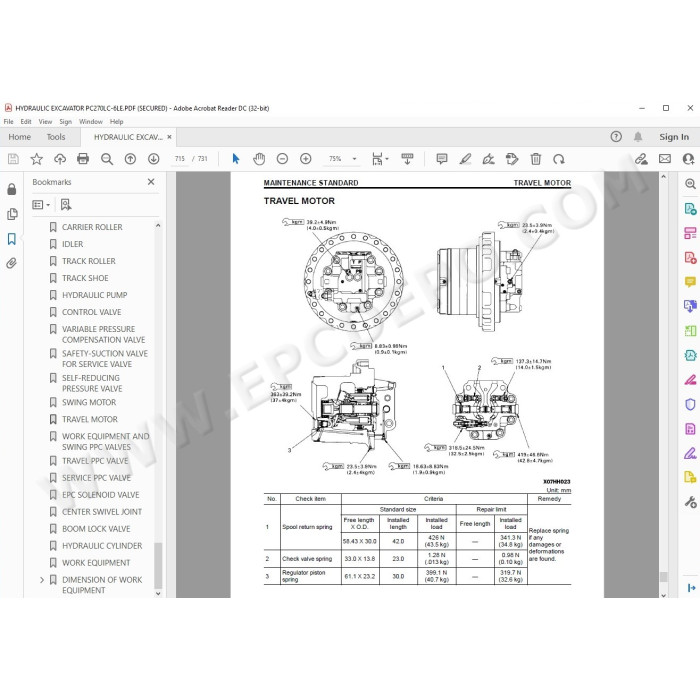Viewport: 700px width, 700px height.
Task: Select the highlighter pen tool
Action: point(465,159)
